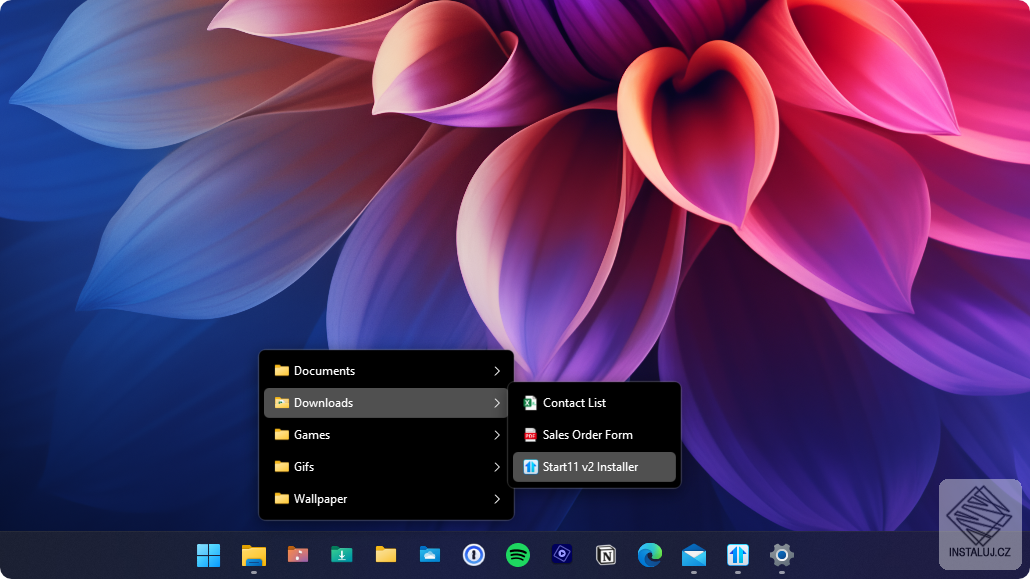Click the green downloads folder taskbar icon
1030x579 pixels.
coord(341,554)
